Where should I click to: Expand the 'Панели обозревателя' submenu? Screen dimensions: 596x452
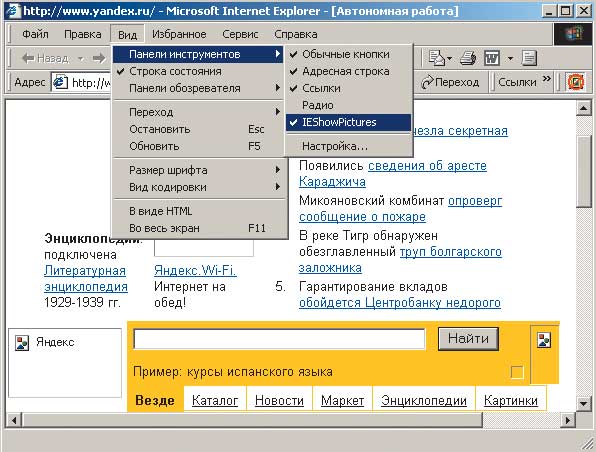[198, 88]
